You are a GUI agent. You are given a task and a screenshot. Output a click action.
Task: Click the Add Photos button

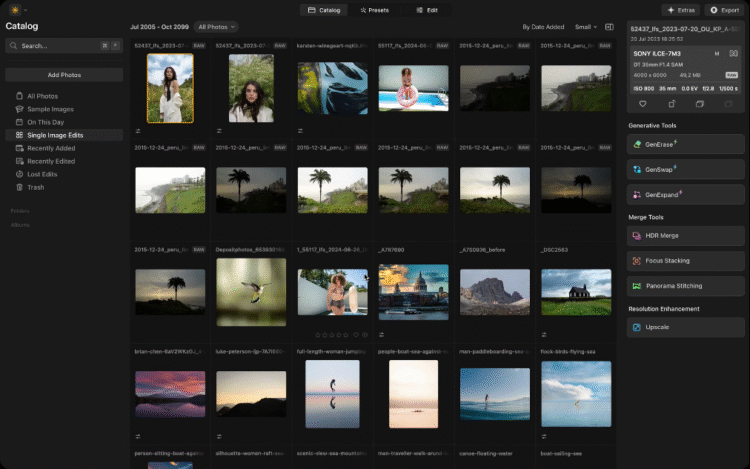point(64,75)
